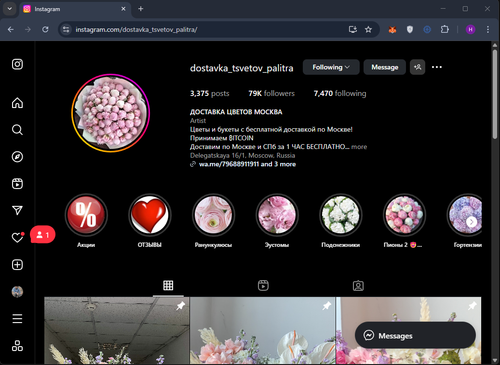Open the blue circle extension icon
Image resolution: width=500 pixels, height=365 pixels.
pos(427,29)
